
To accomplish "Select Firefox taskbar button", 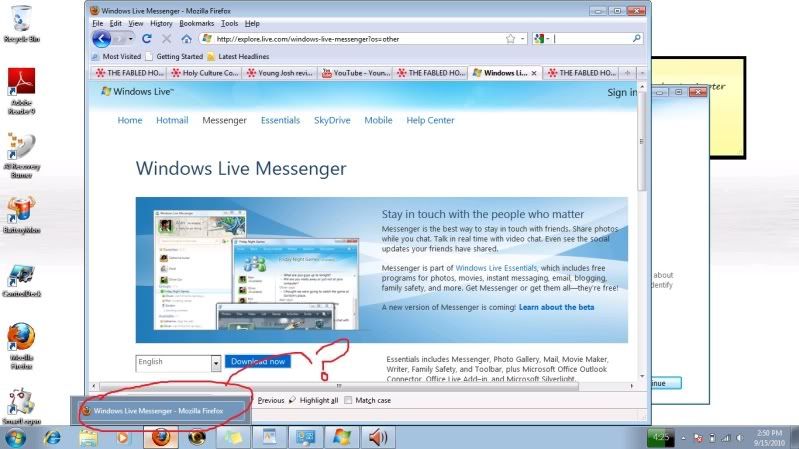I will point(161,437).
